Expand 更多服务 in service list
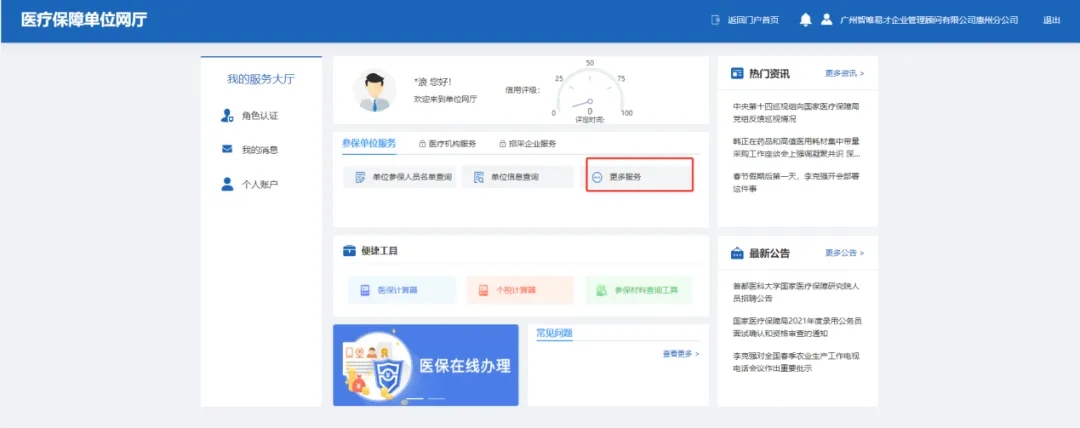 click(x=639, y=177)
